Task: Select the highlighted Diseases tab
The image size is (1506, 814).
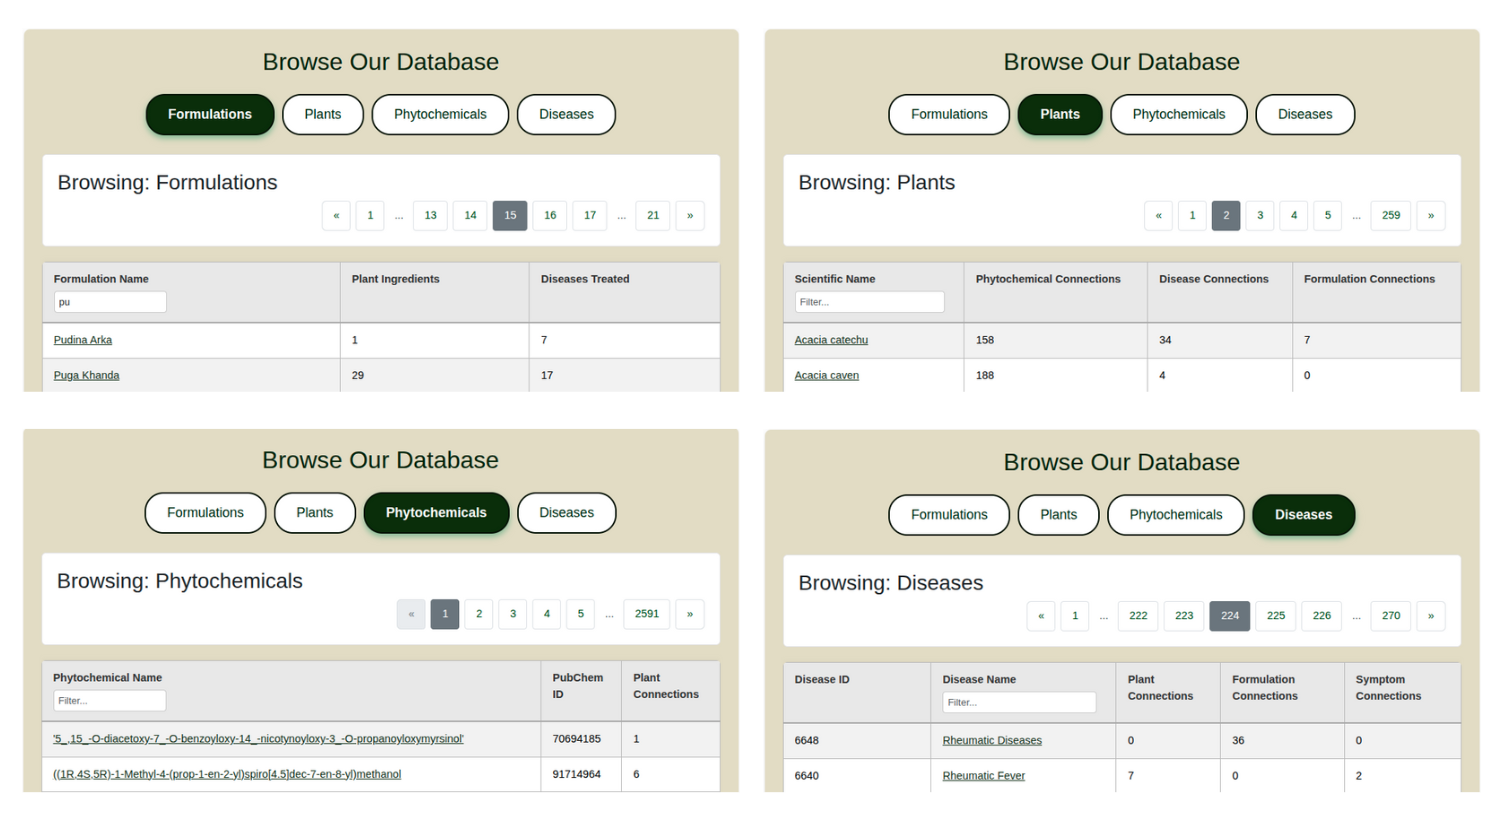Action: pos(1303,515)
